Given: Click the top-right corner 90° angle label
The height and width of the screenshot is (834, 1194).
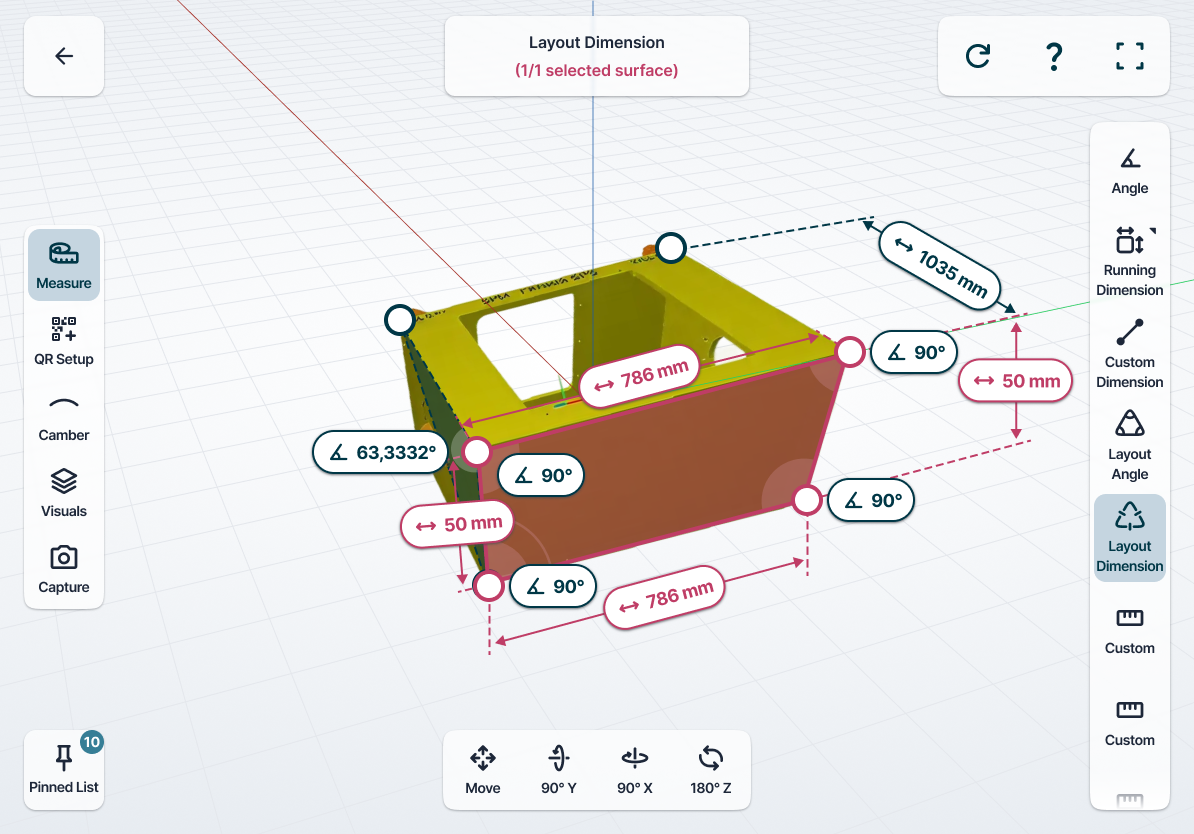Looking at the screenshot, I should pos(914,352).
